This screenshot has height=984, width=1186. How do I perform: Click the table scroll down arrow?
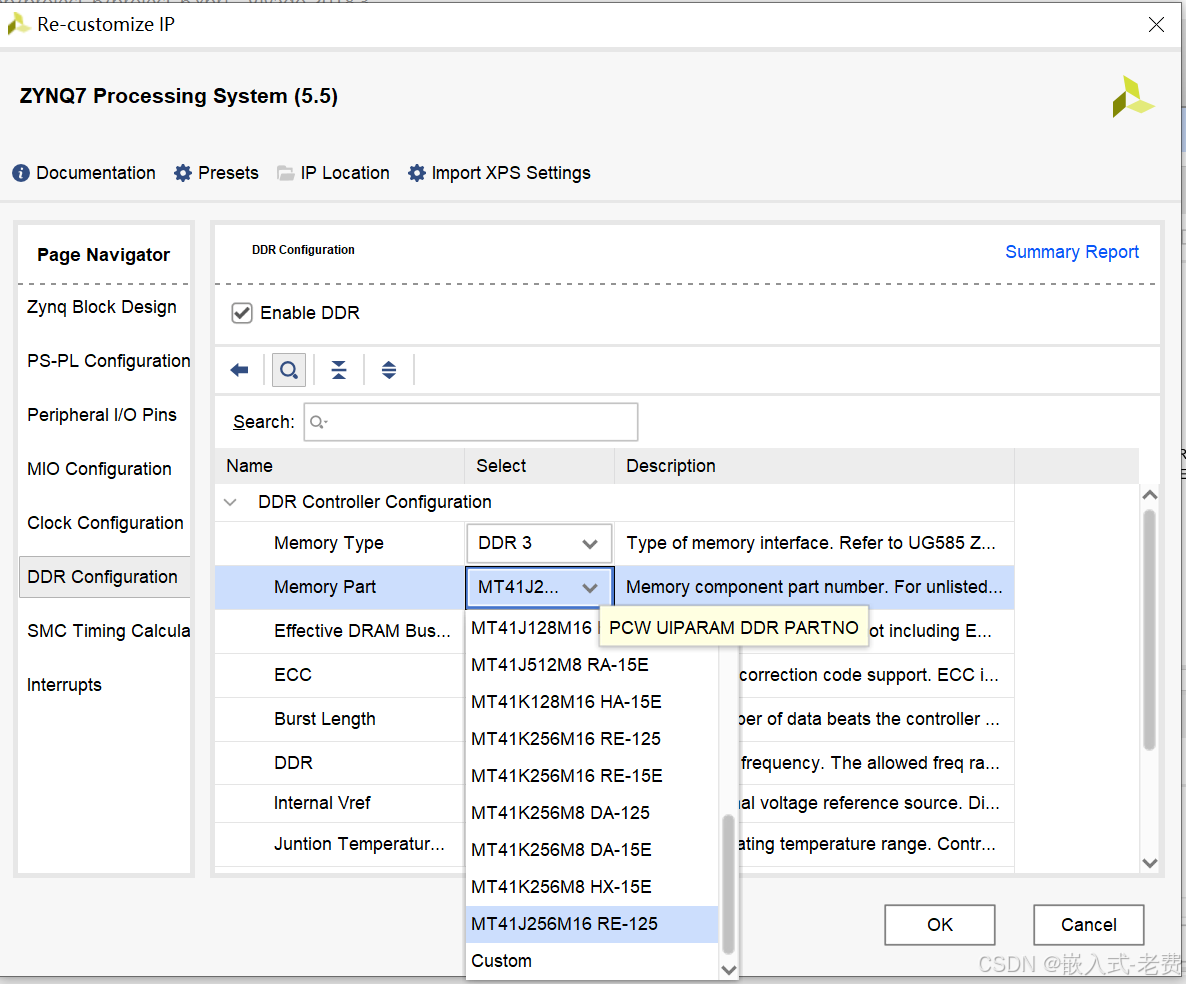tap(1150, 863)
